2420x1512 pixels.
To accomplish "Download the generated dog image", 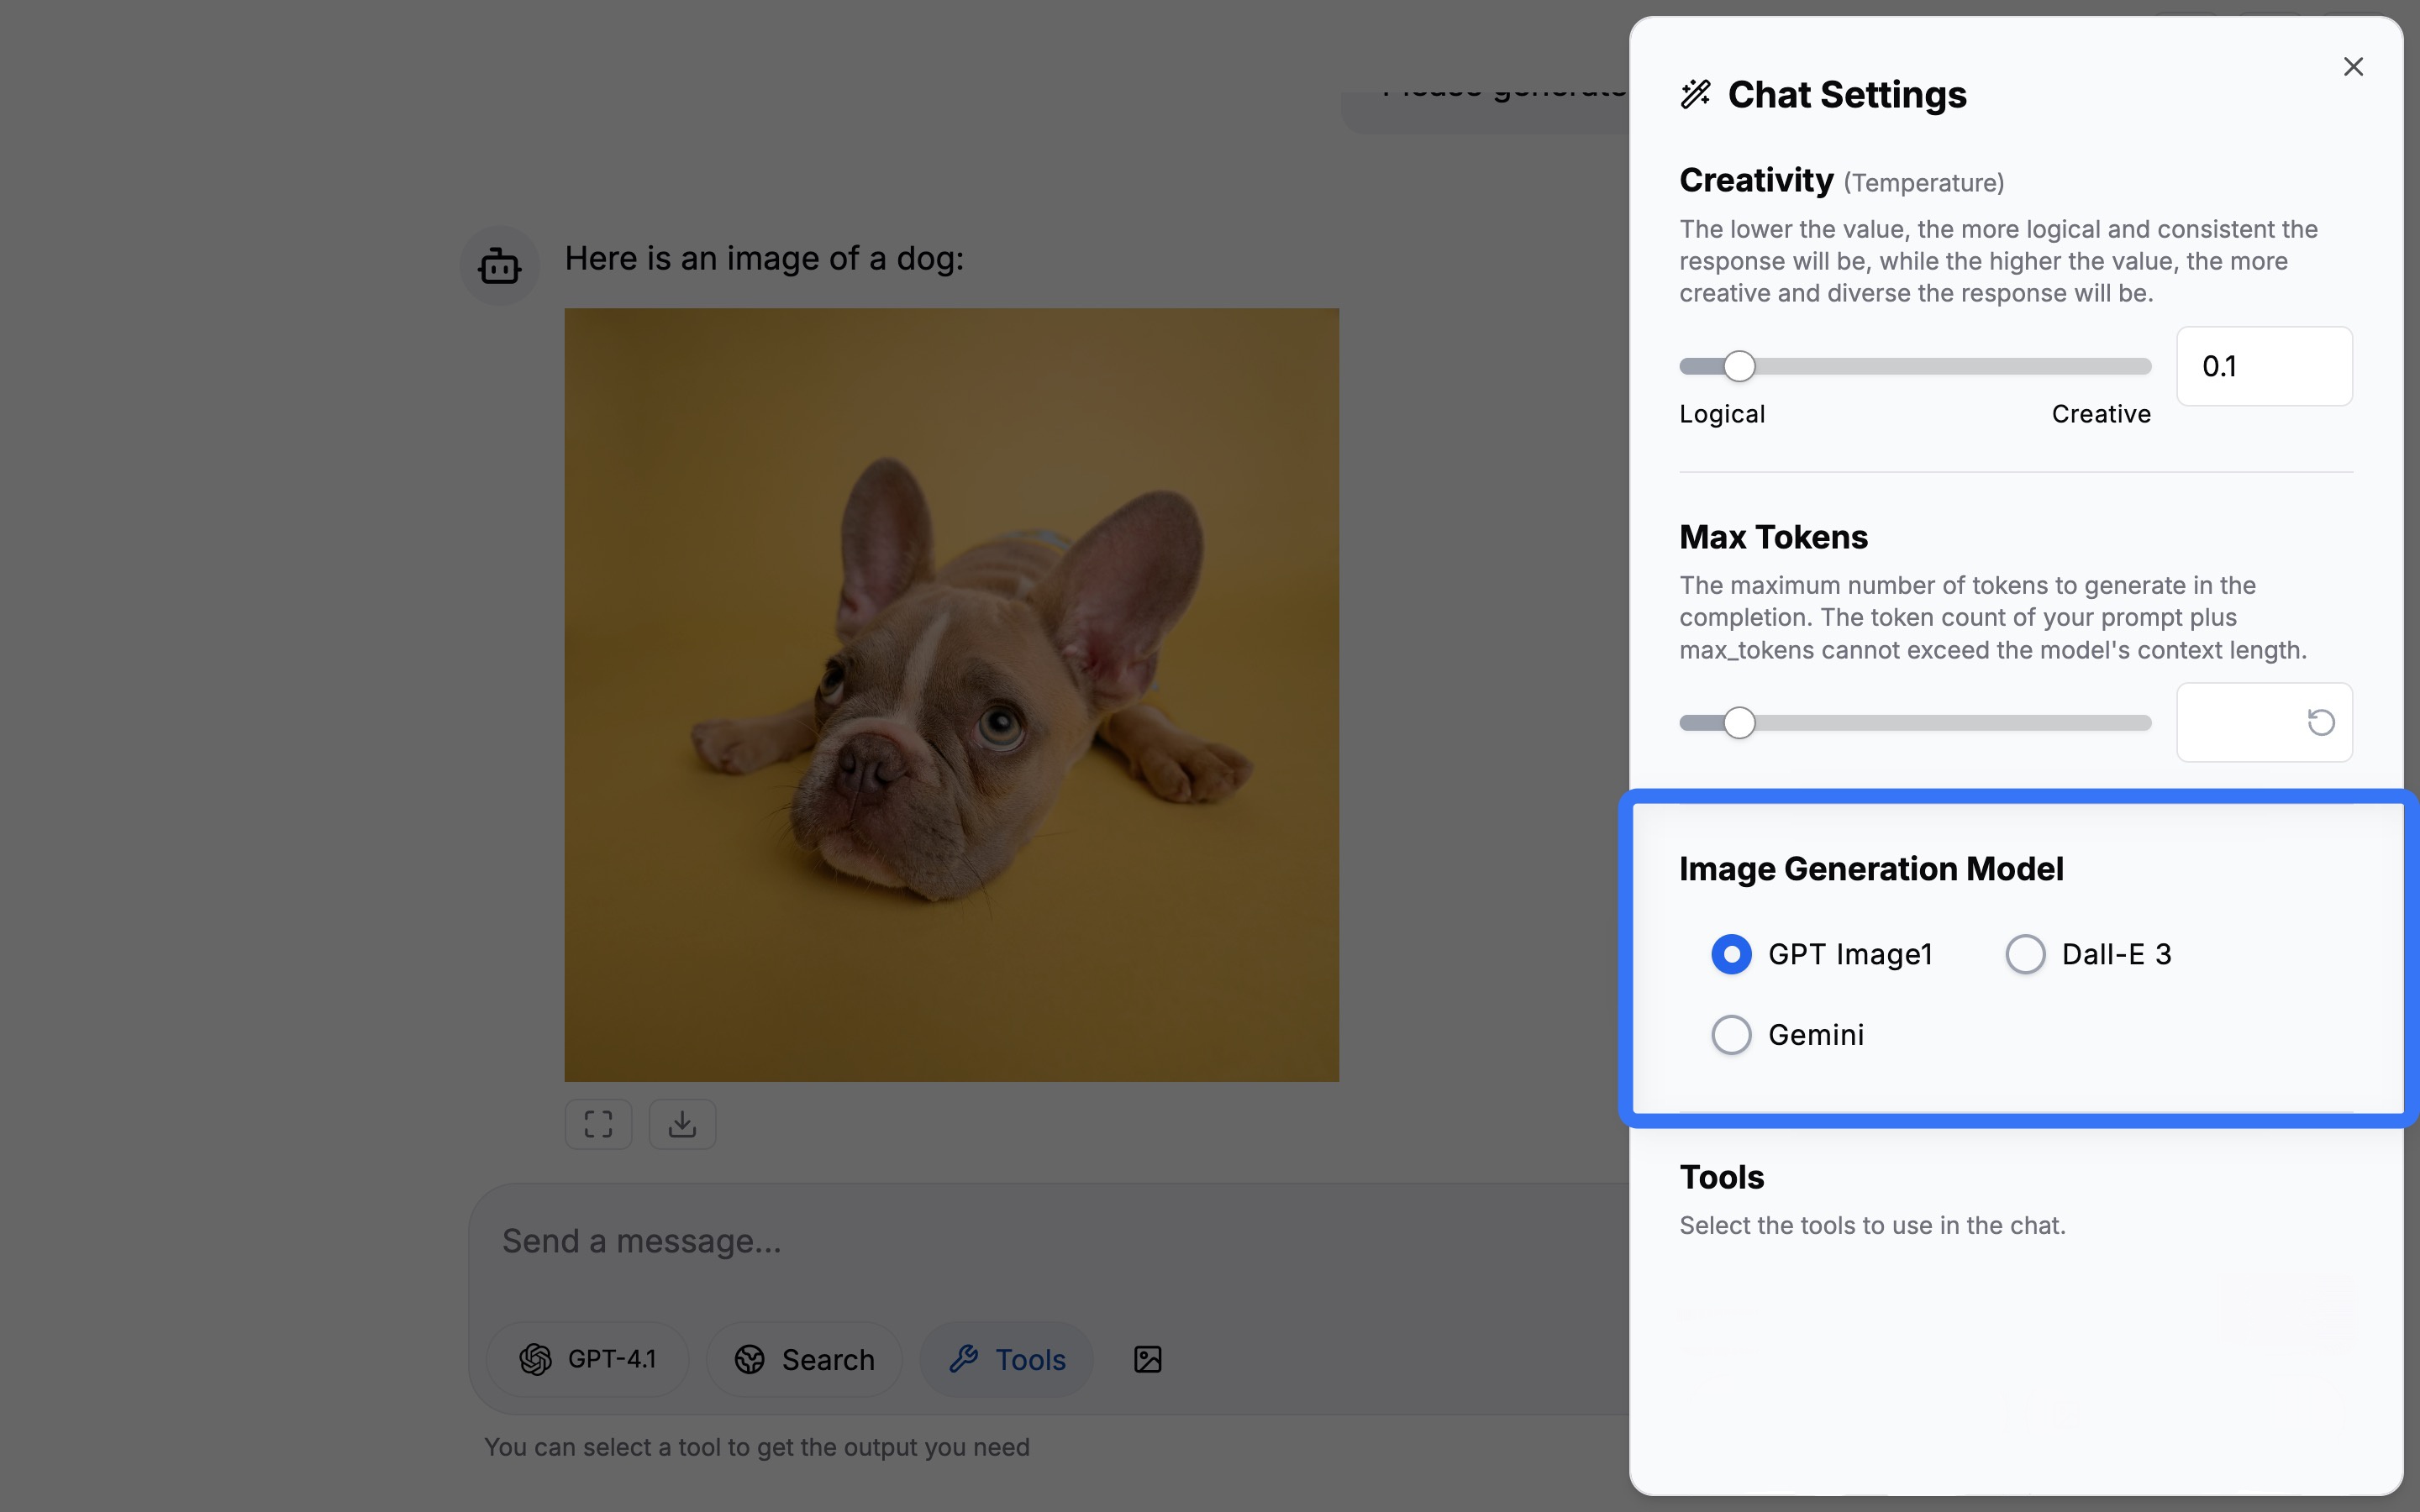I will (683, 1124).
